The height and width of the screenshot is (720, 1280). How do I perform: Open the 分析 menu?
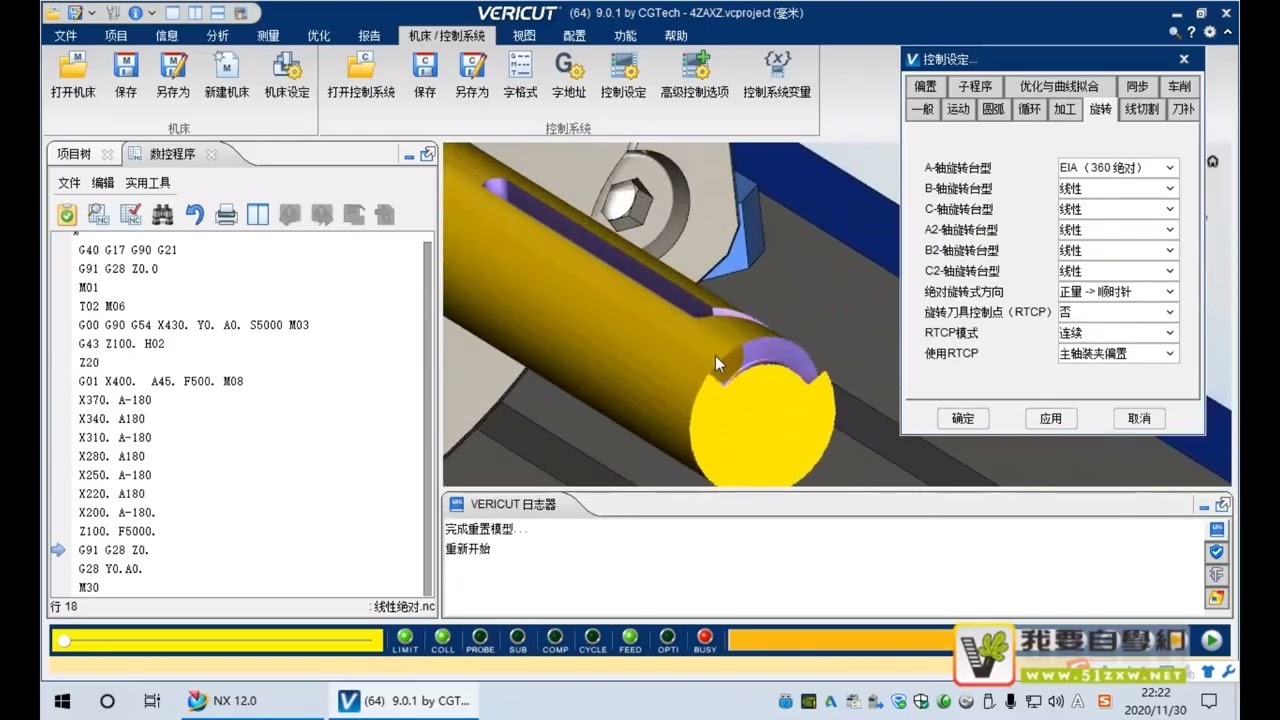tap(217, 36)
